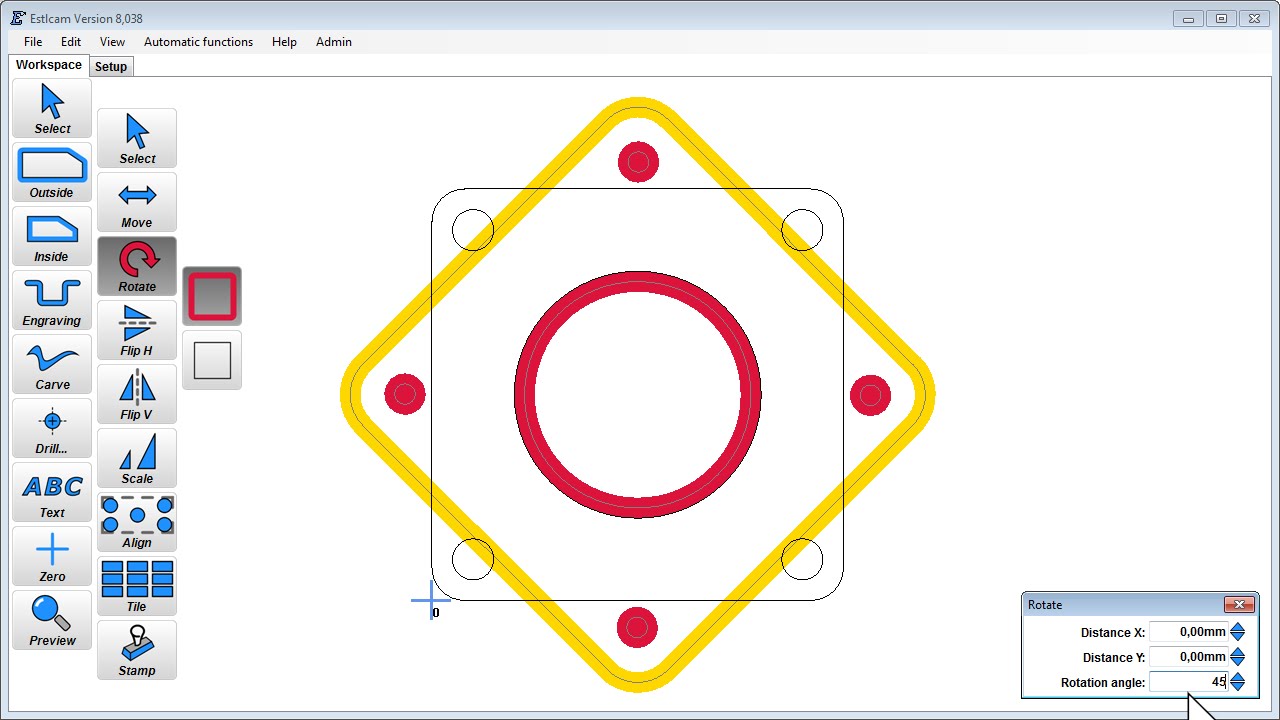1280x720 pixels.
Task: Select the Stamp tool
Action: (137, 650)
